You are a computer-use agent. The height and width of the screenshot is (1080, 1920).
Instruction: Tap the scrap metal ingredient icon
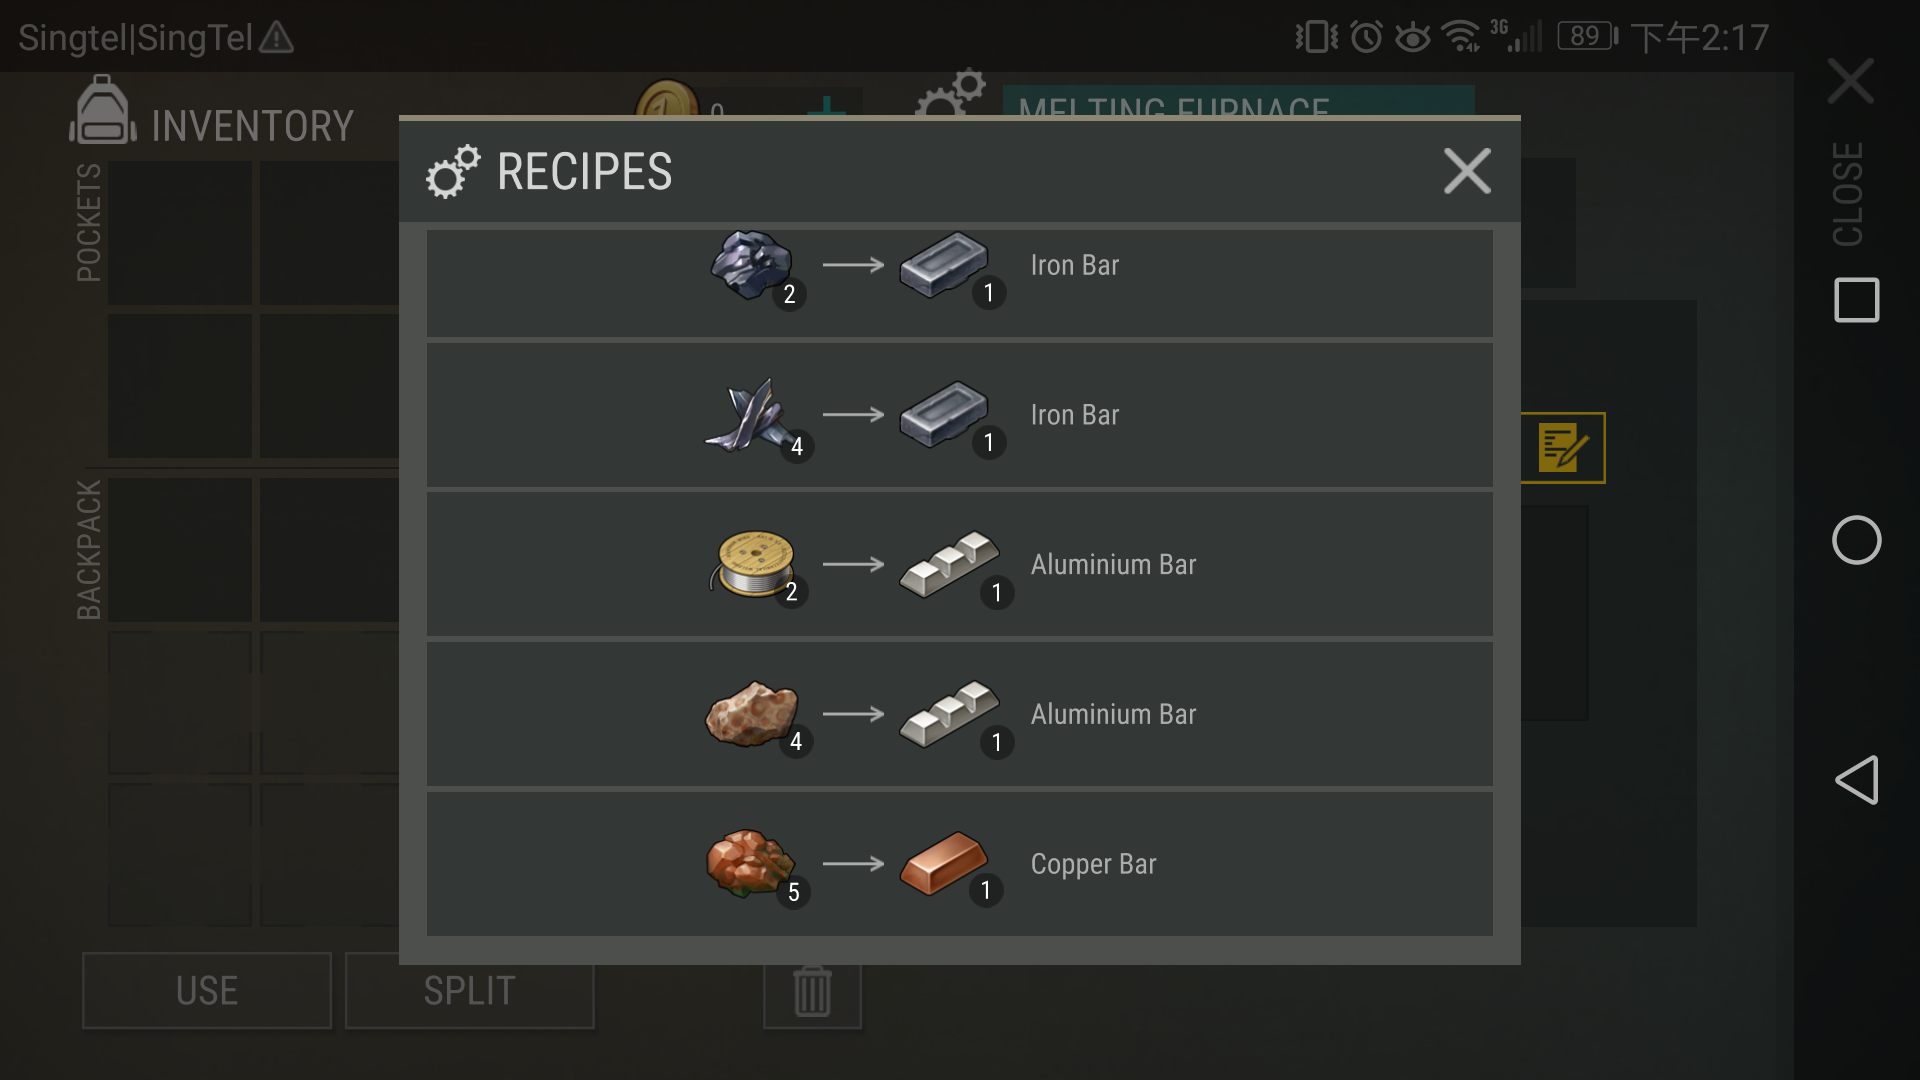pos(747,416)
